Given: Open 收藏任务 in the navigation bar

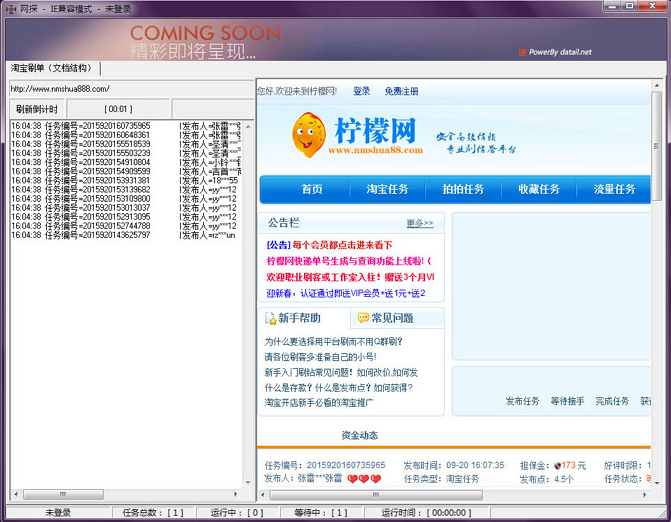Looking at the screenshot, I should (539, 189).
